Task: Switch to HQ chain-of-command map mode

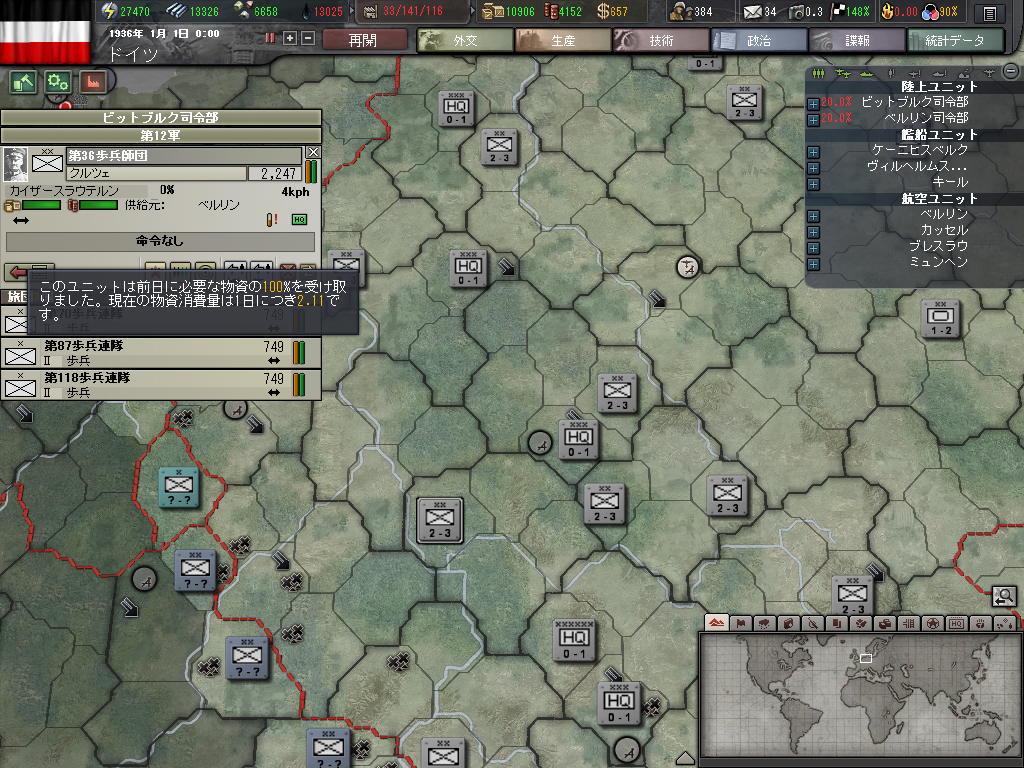Action: pyautogui.click(x=956, y=623)
